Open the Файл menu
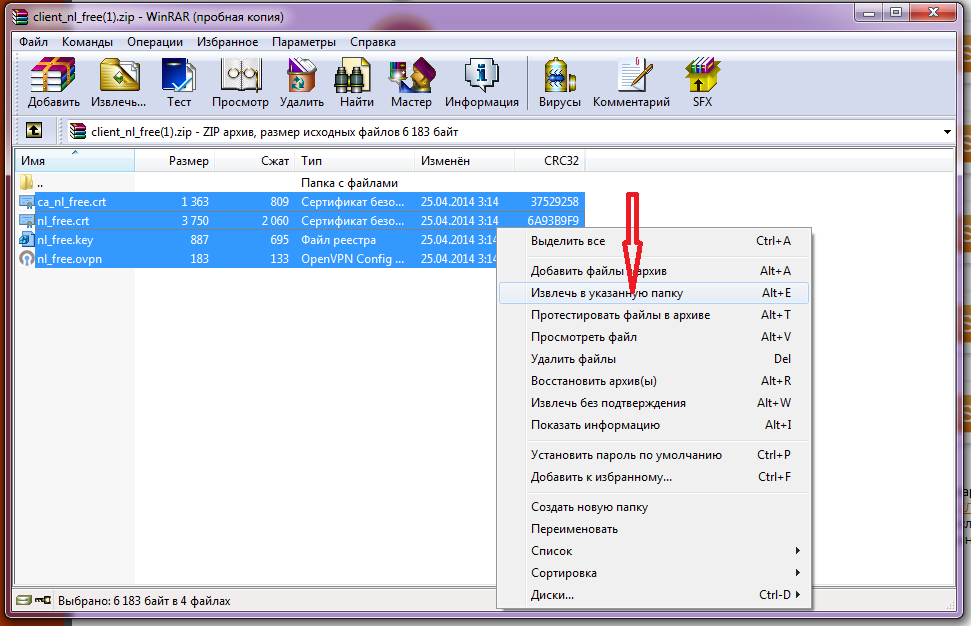 (x=33, y=42)
